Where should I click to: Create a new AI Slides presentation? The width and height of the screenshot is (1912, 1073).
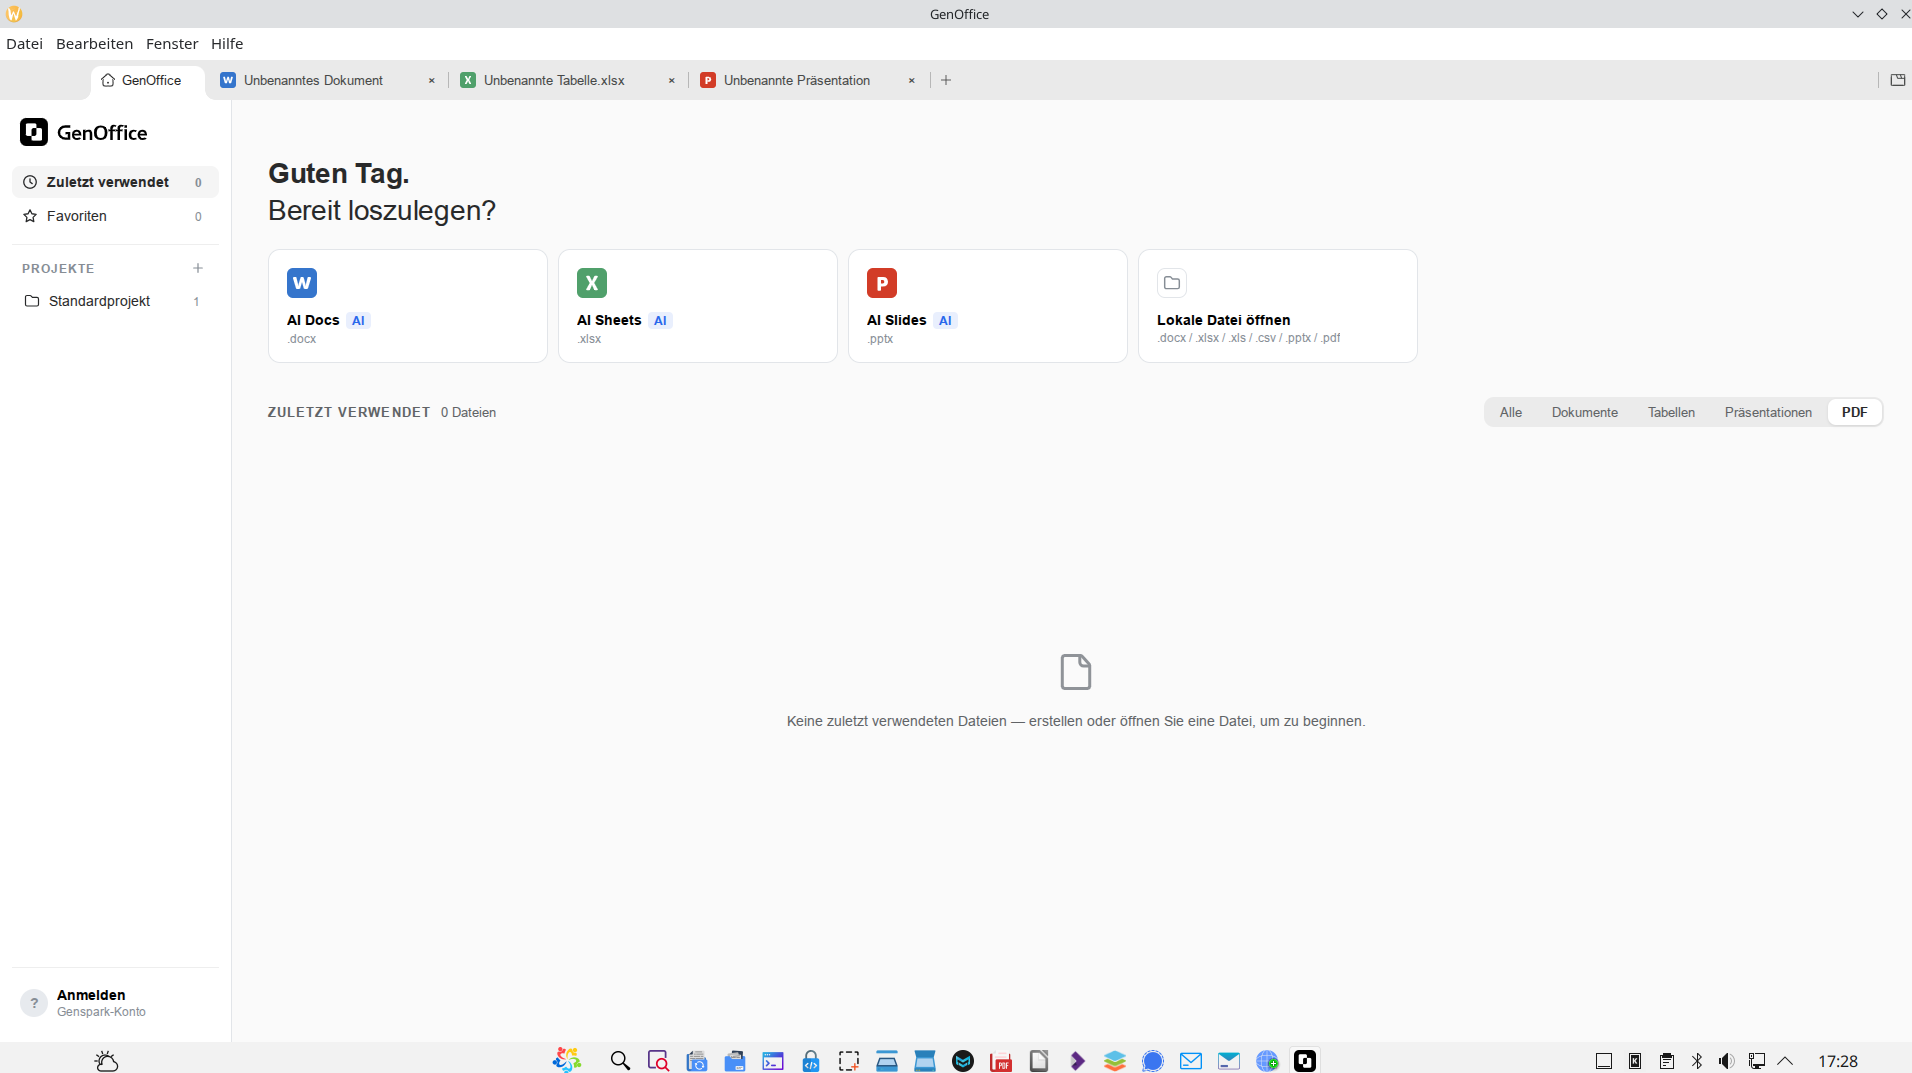coord(988,306)
